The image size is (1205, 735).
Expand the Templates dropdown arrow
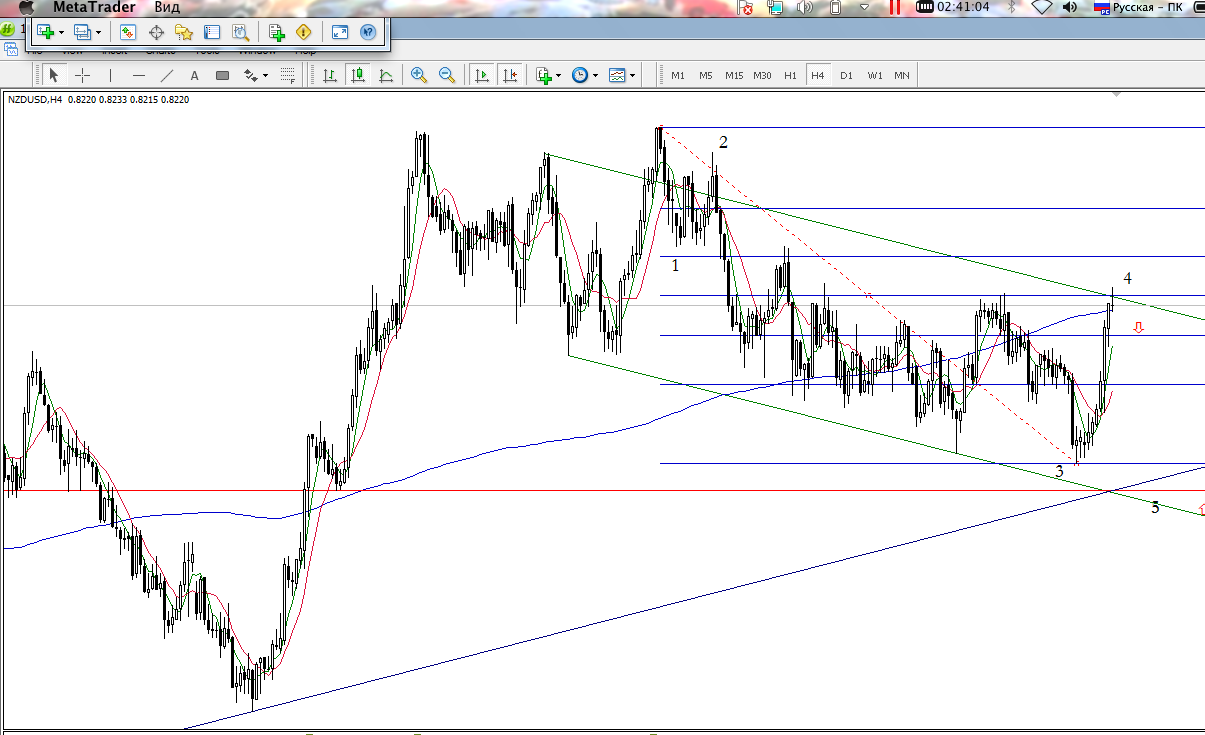(x=633, y=75)
